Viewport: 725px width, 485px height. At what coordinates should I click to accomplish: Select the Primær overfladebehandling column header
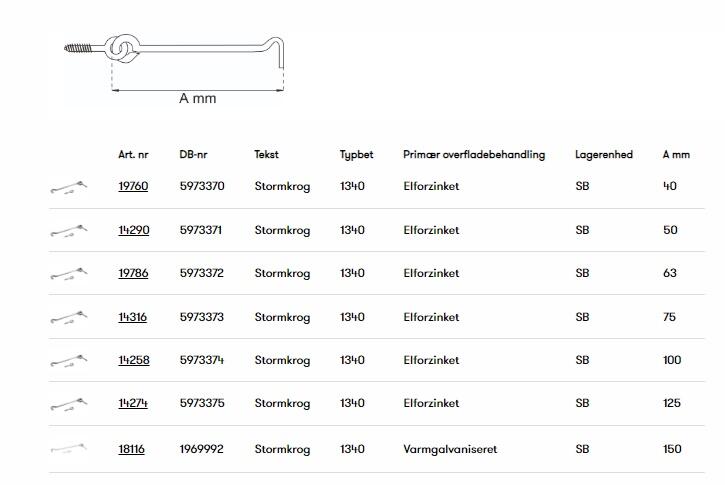coord(473,155)
